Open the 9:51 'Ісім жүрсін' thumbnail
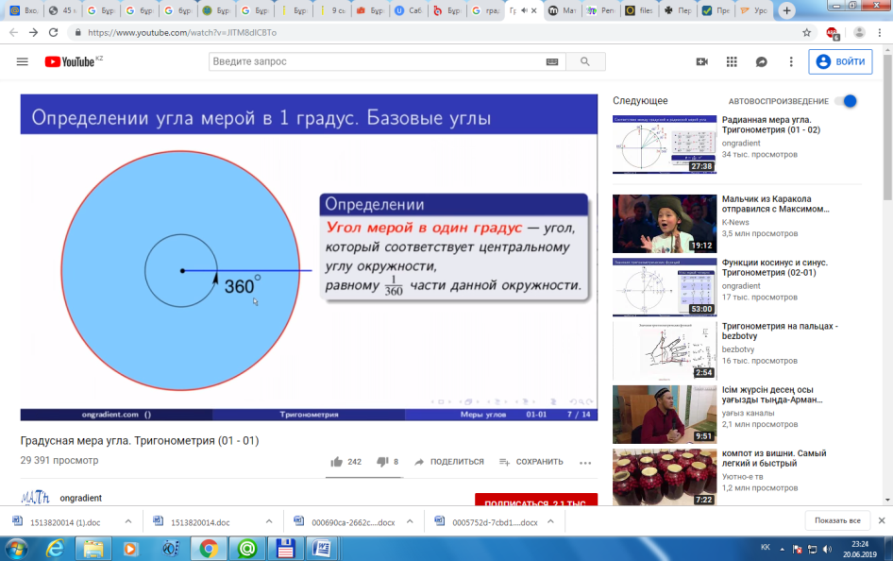 point(664,415)
